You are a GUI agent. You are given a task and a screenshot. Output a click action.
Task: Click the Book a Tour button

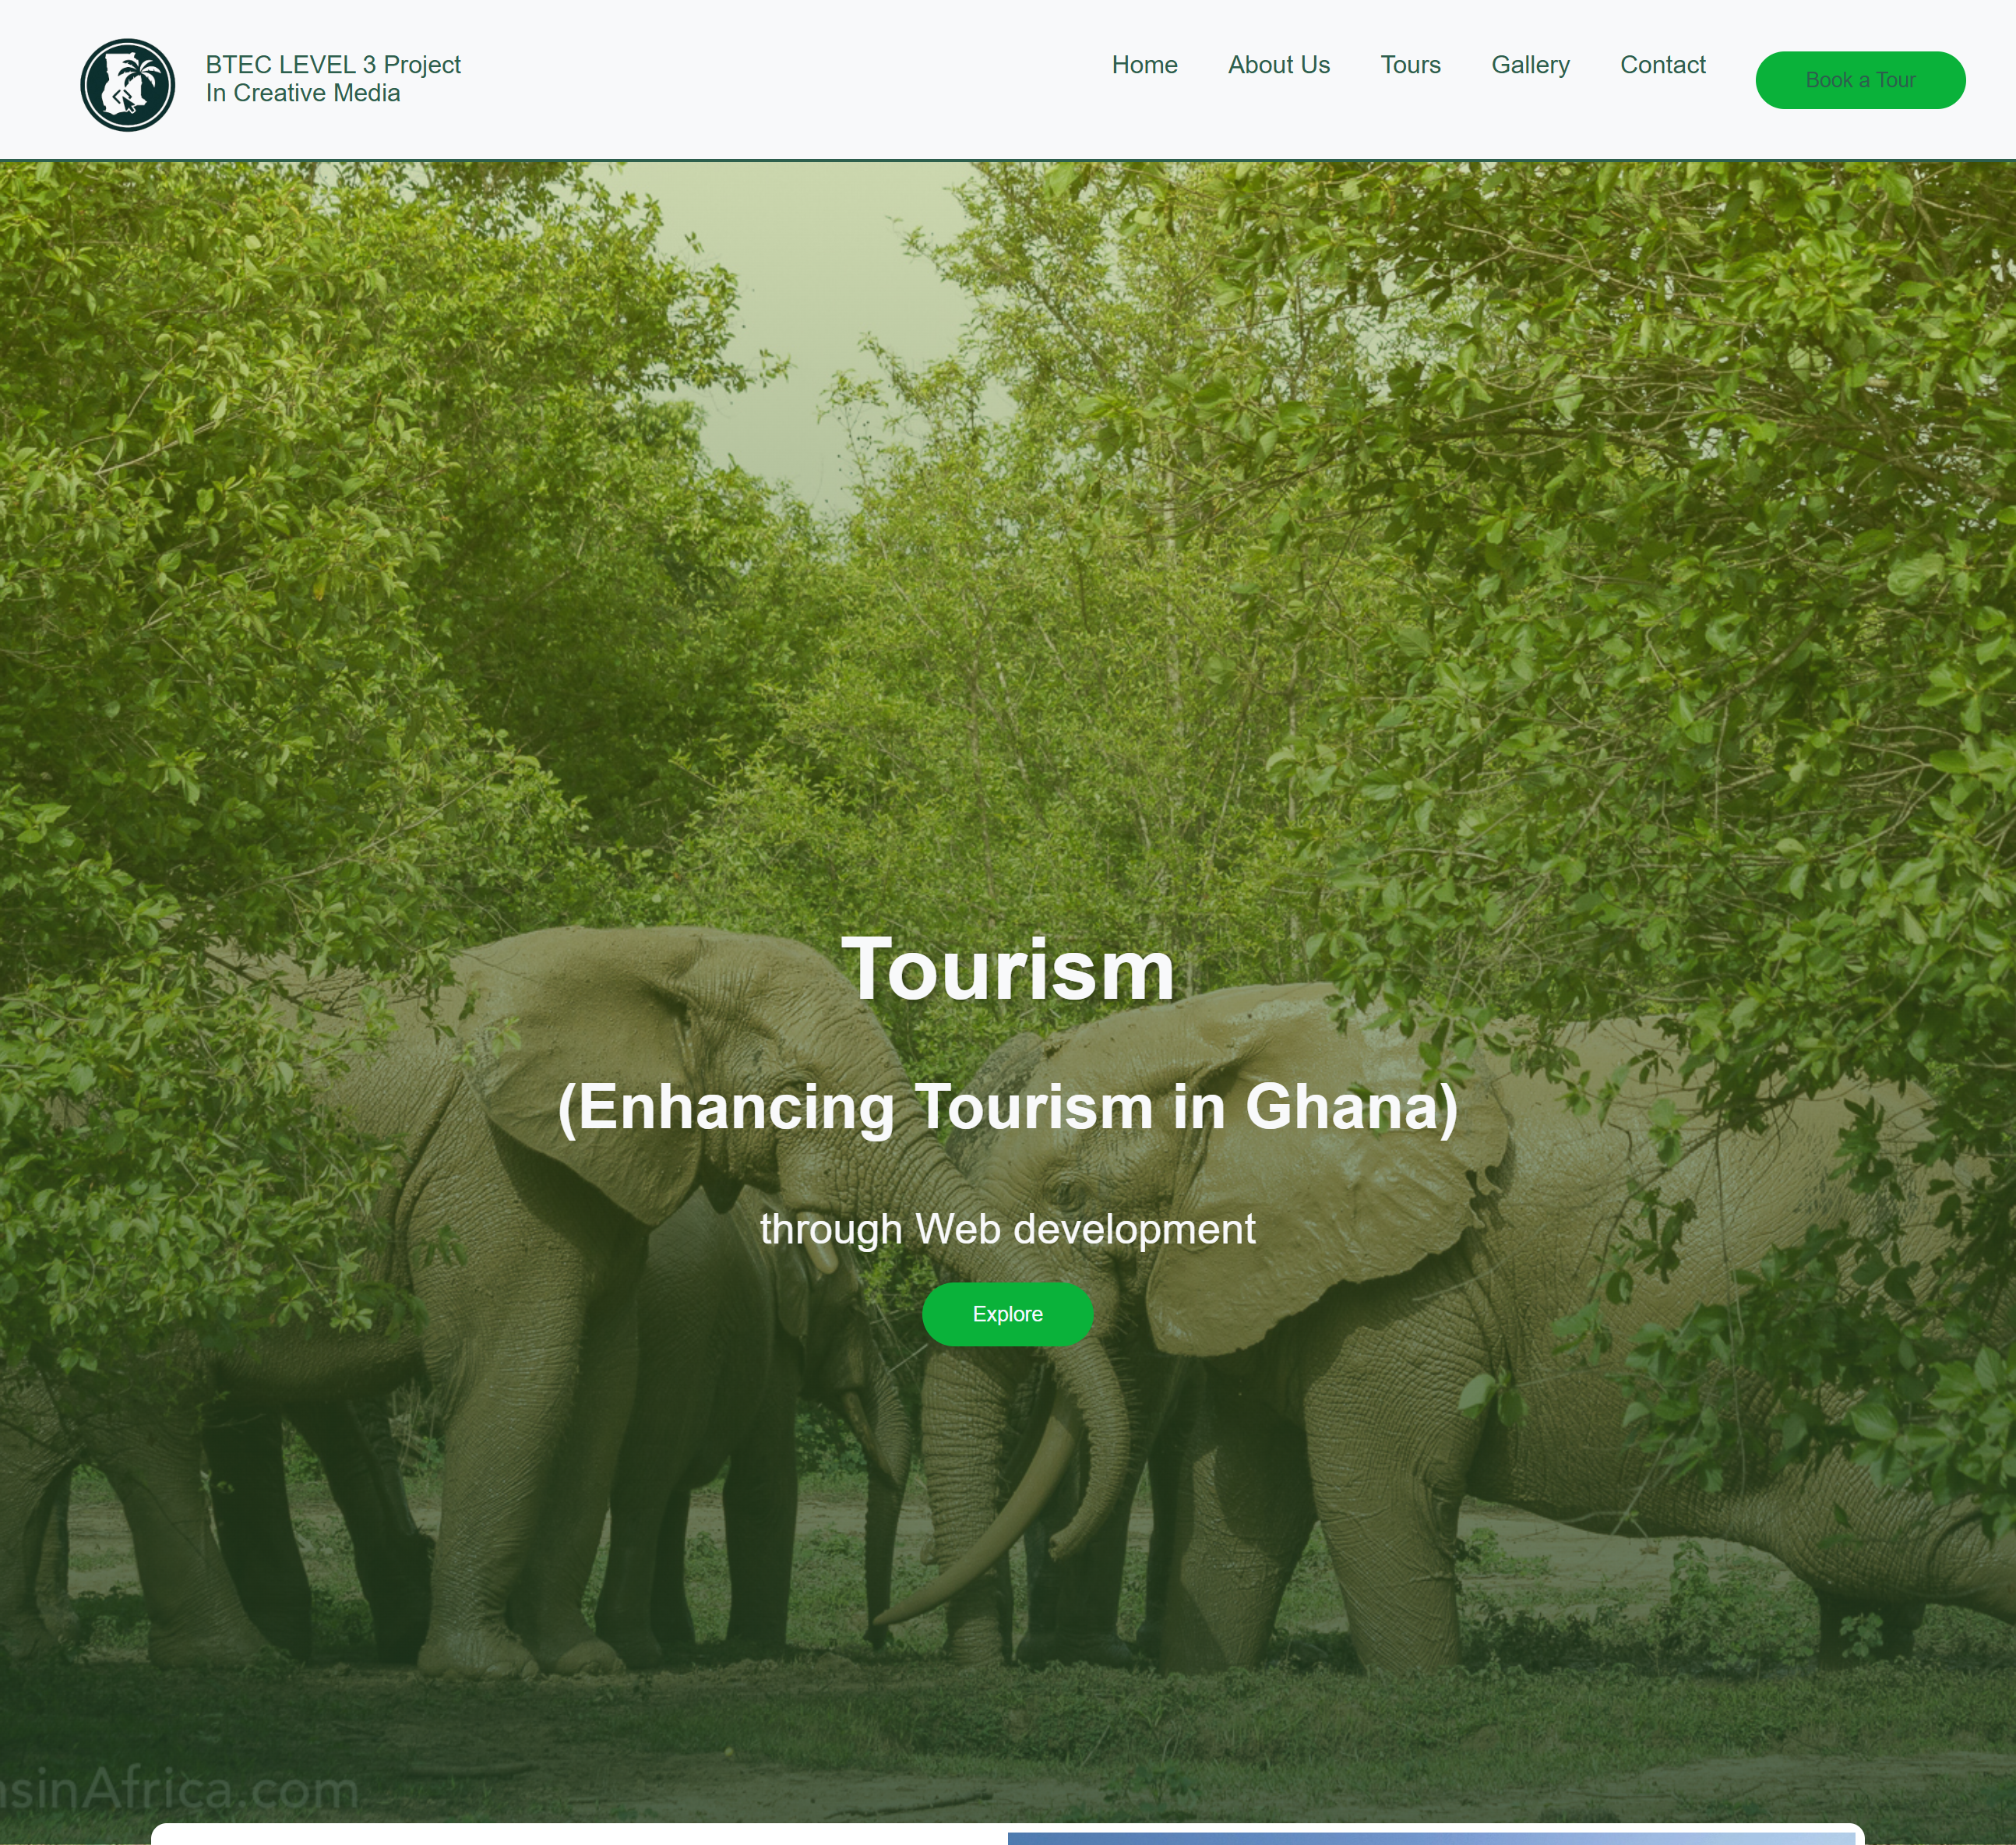tap(1861, 80)
